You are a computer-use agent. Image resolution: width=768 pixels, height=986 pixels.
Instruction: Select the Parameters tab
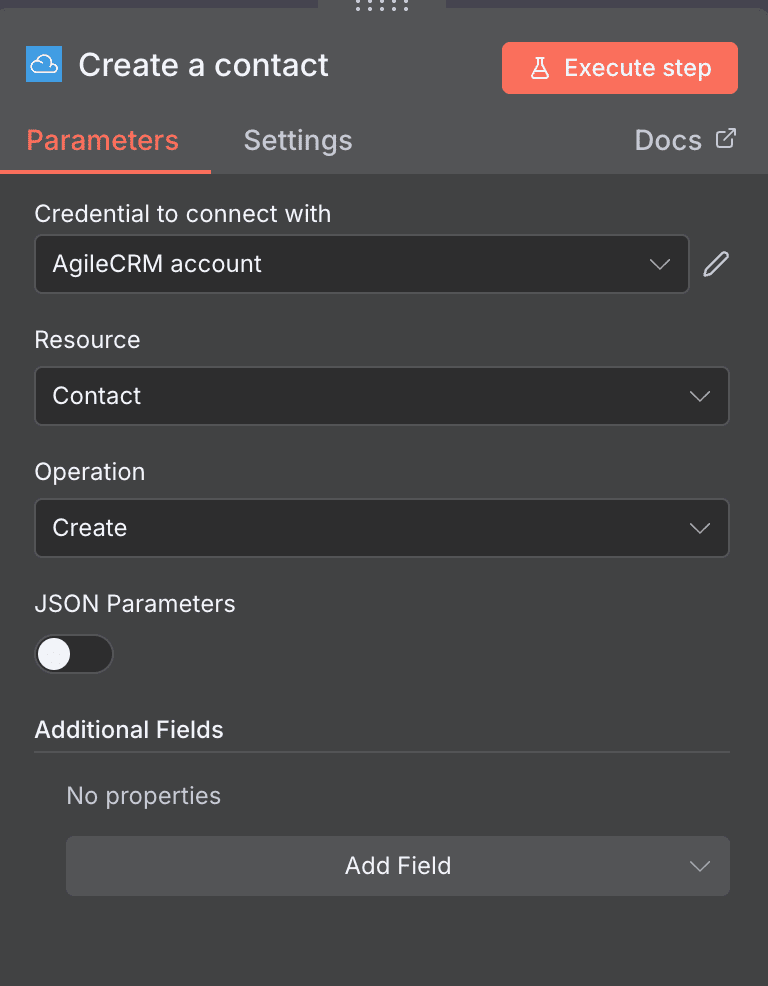pos(102,140)
